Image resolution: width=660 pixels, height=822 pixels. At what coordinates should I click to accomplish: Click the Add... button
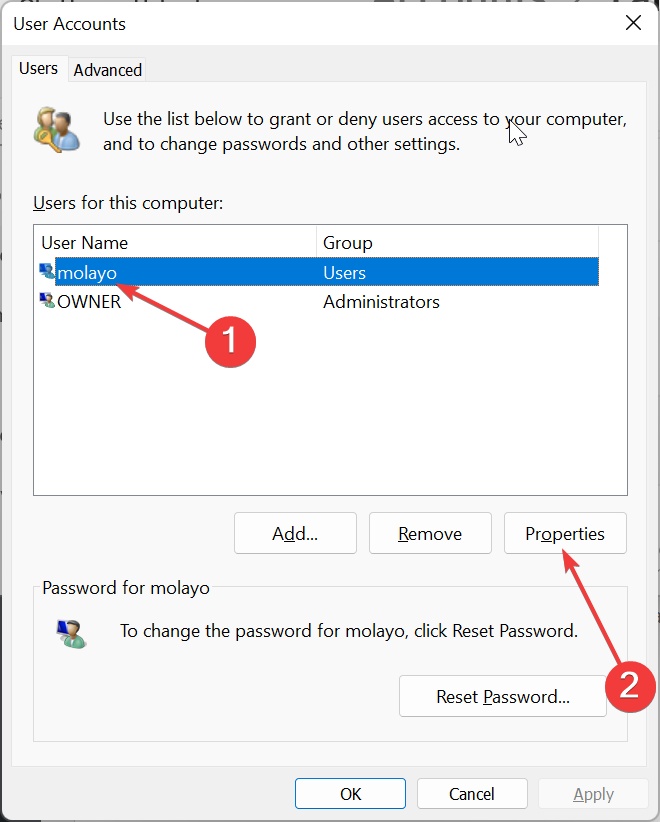click(295, 533)
